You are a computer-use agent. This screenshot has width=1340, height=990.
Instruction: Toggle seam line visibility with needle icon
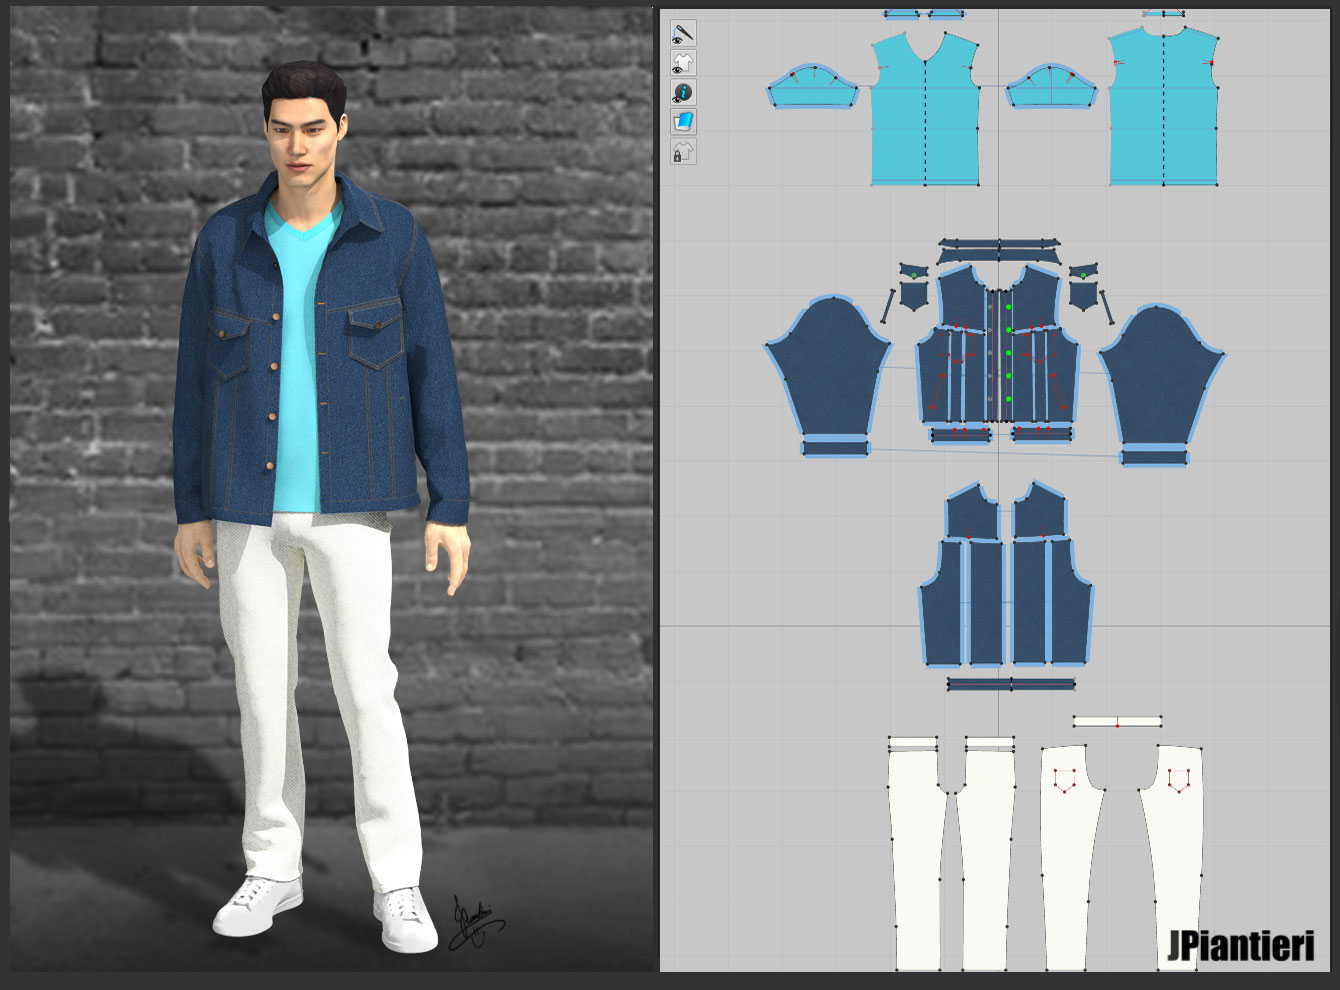pos(683,34)
